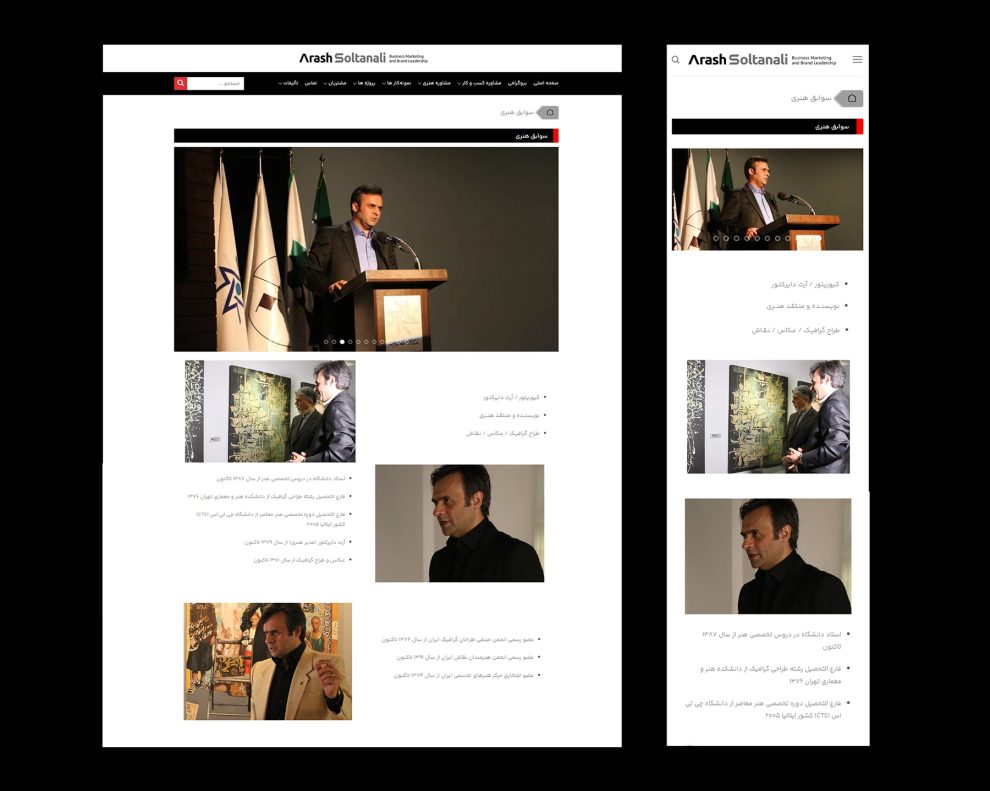Click the magnifier icon in mobile header
The image size is (990, 791).
[676, 60]
